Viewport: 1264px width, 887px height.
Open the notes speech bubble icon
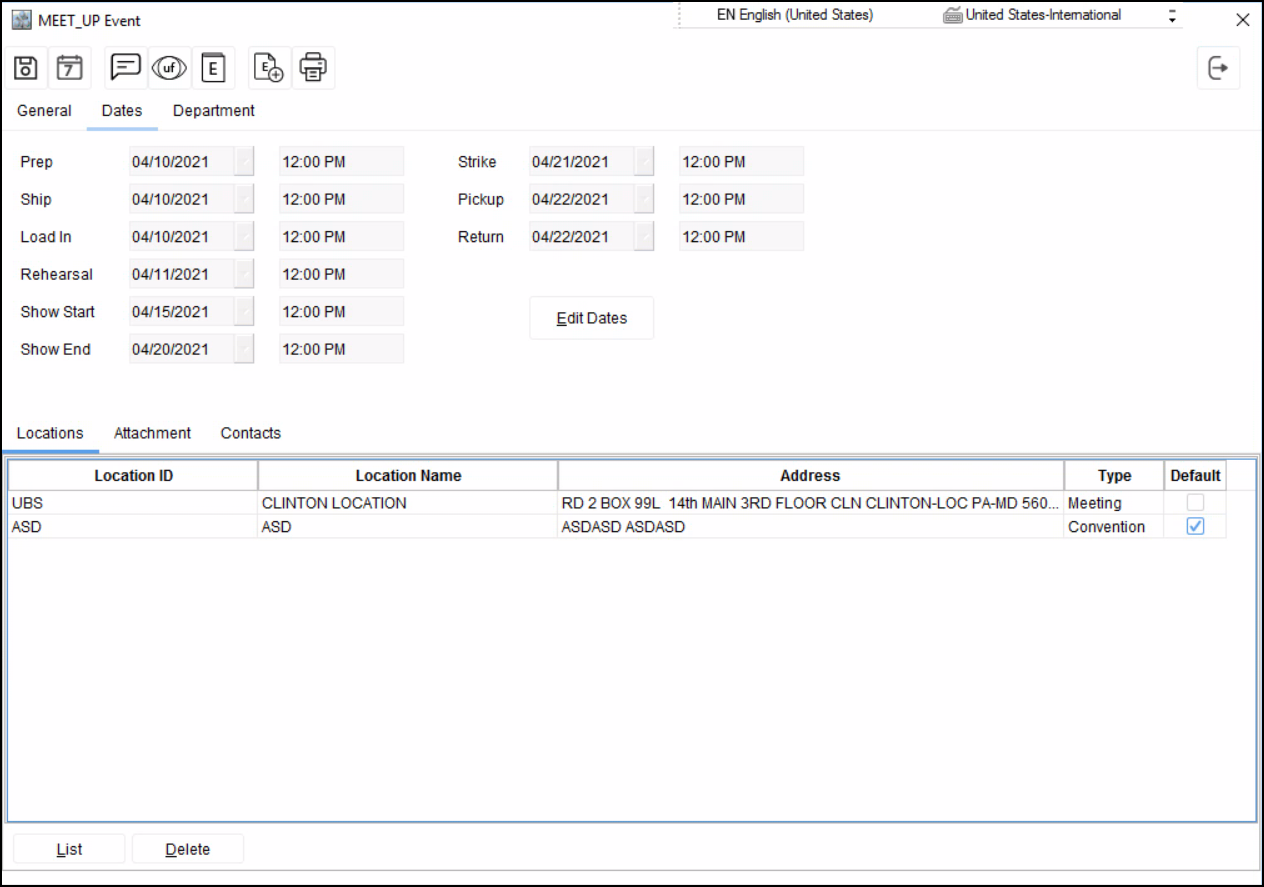tap(126, 68)
